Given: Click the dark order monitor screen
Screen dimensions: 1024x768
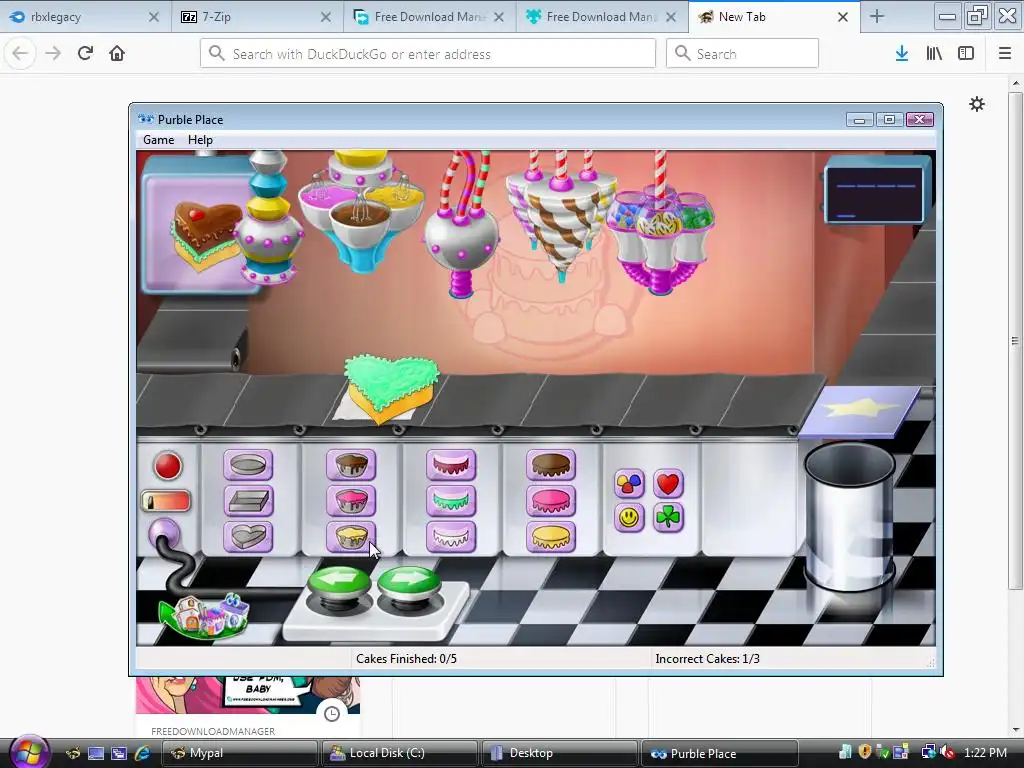Looking at the screenshot, I should pos(874,194).
